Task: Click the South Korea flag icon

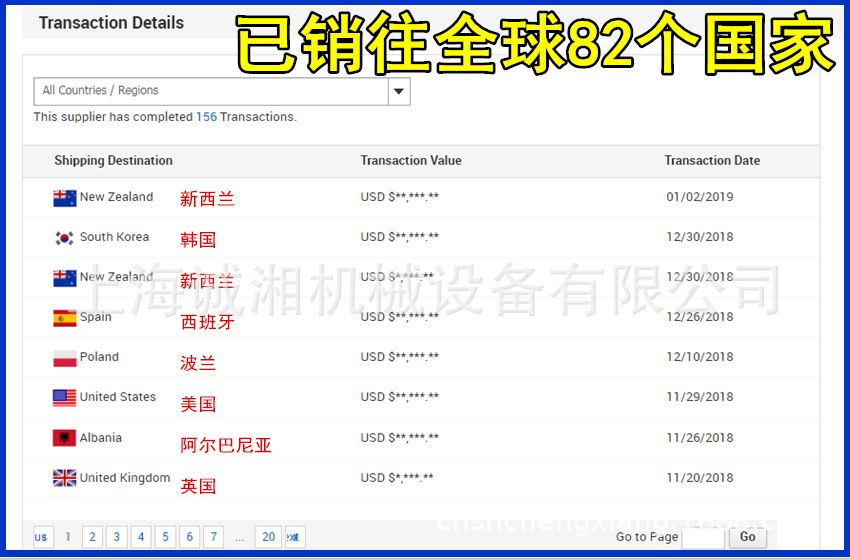Action: 64,238
